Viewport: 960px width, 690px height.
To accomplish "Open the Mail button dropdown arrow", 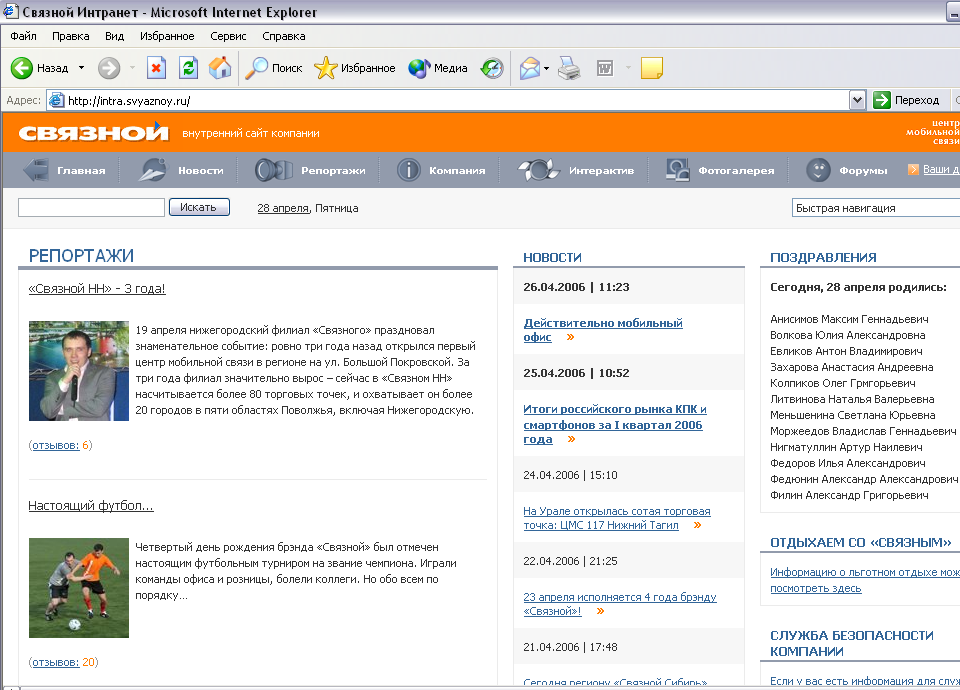I will coord(546,69).
